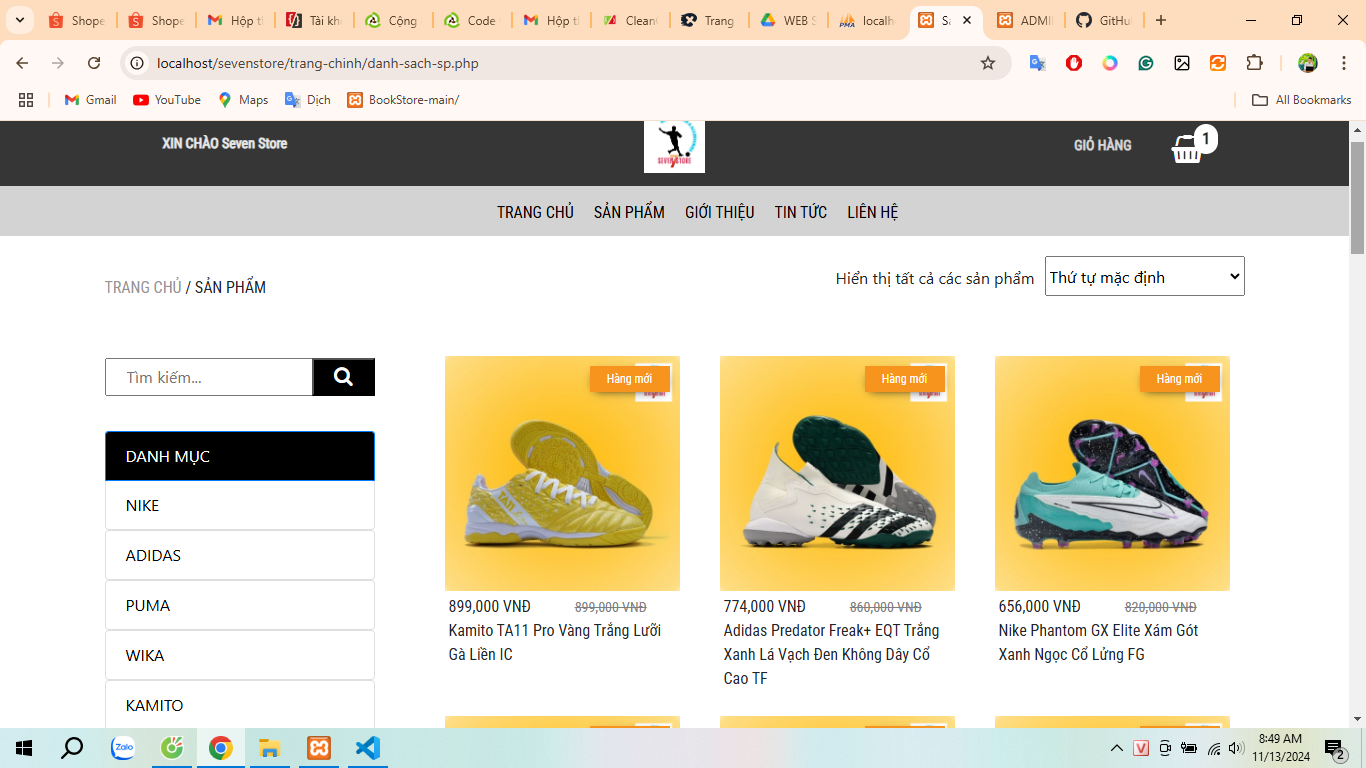
Task: Open the All Bookmarks folder
Action: tap(1302, 100)
